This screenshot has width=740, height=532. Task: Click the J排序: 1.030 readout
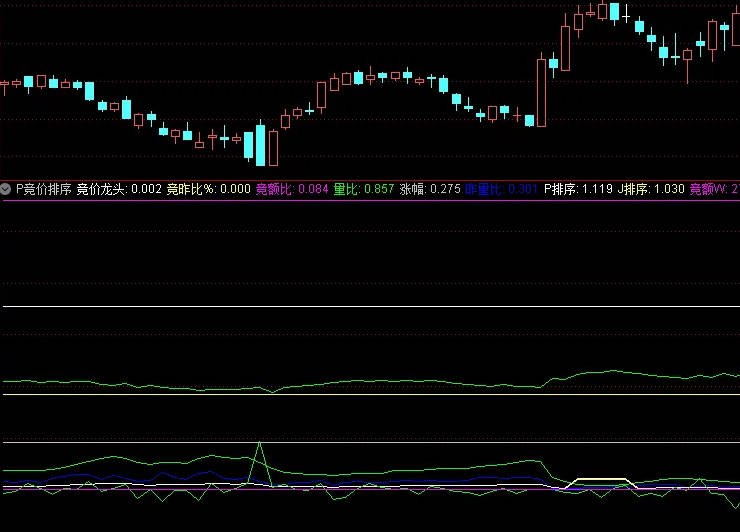[651, 189]
